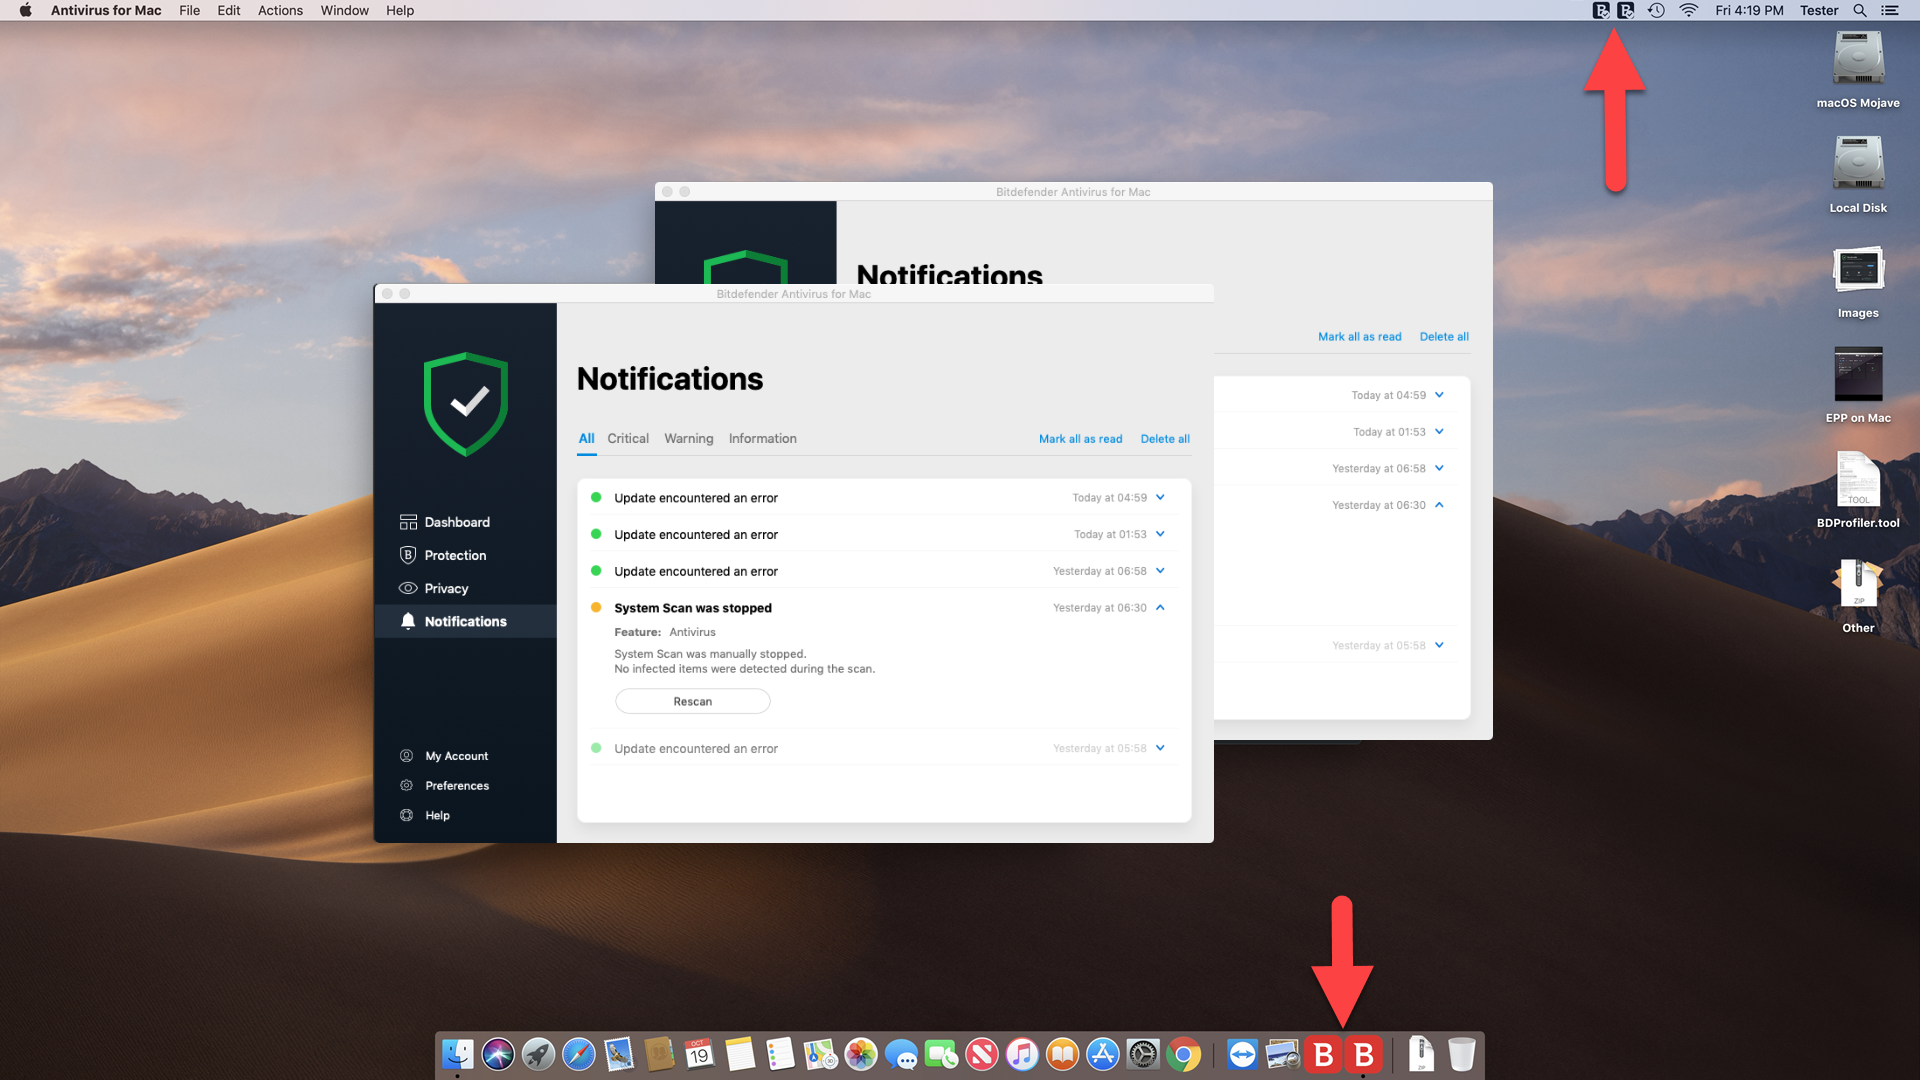The image size is (1920, 1080).
Task: Open the Dashboard section in Bitdefender sidebar
Action: 456,521
